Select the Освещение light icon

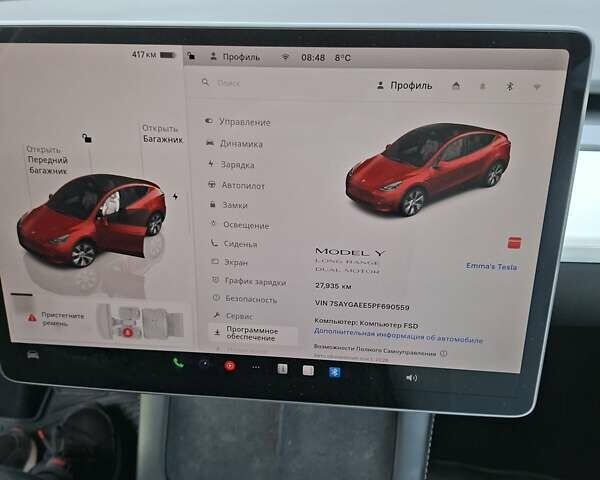(x=213, y=224)
